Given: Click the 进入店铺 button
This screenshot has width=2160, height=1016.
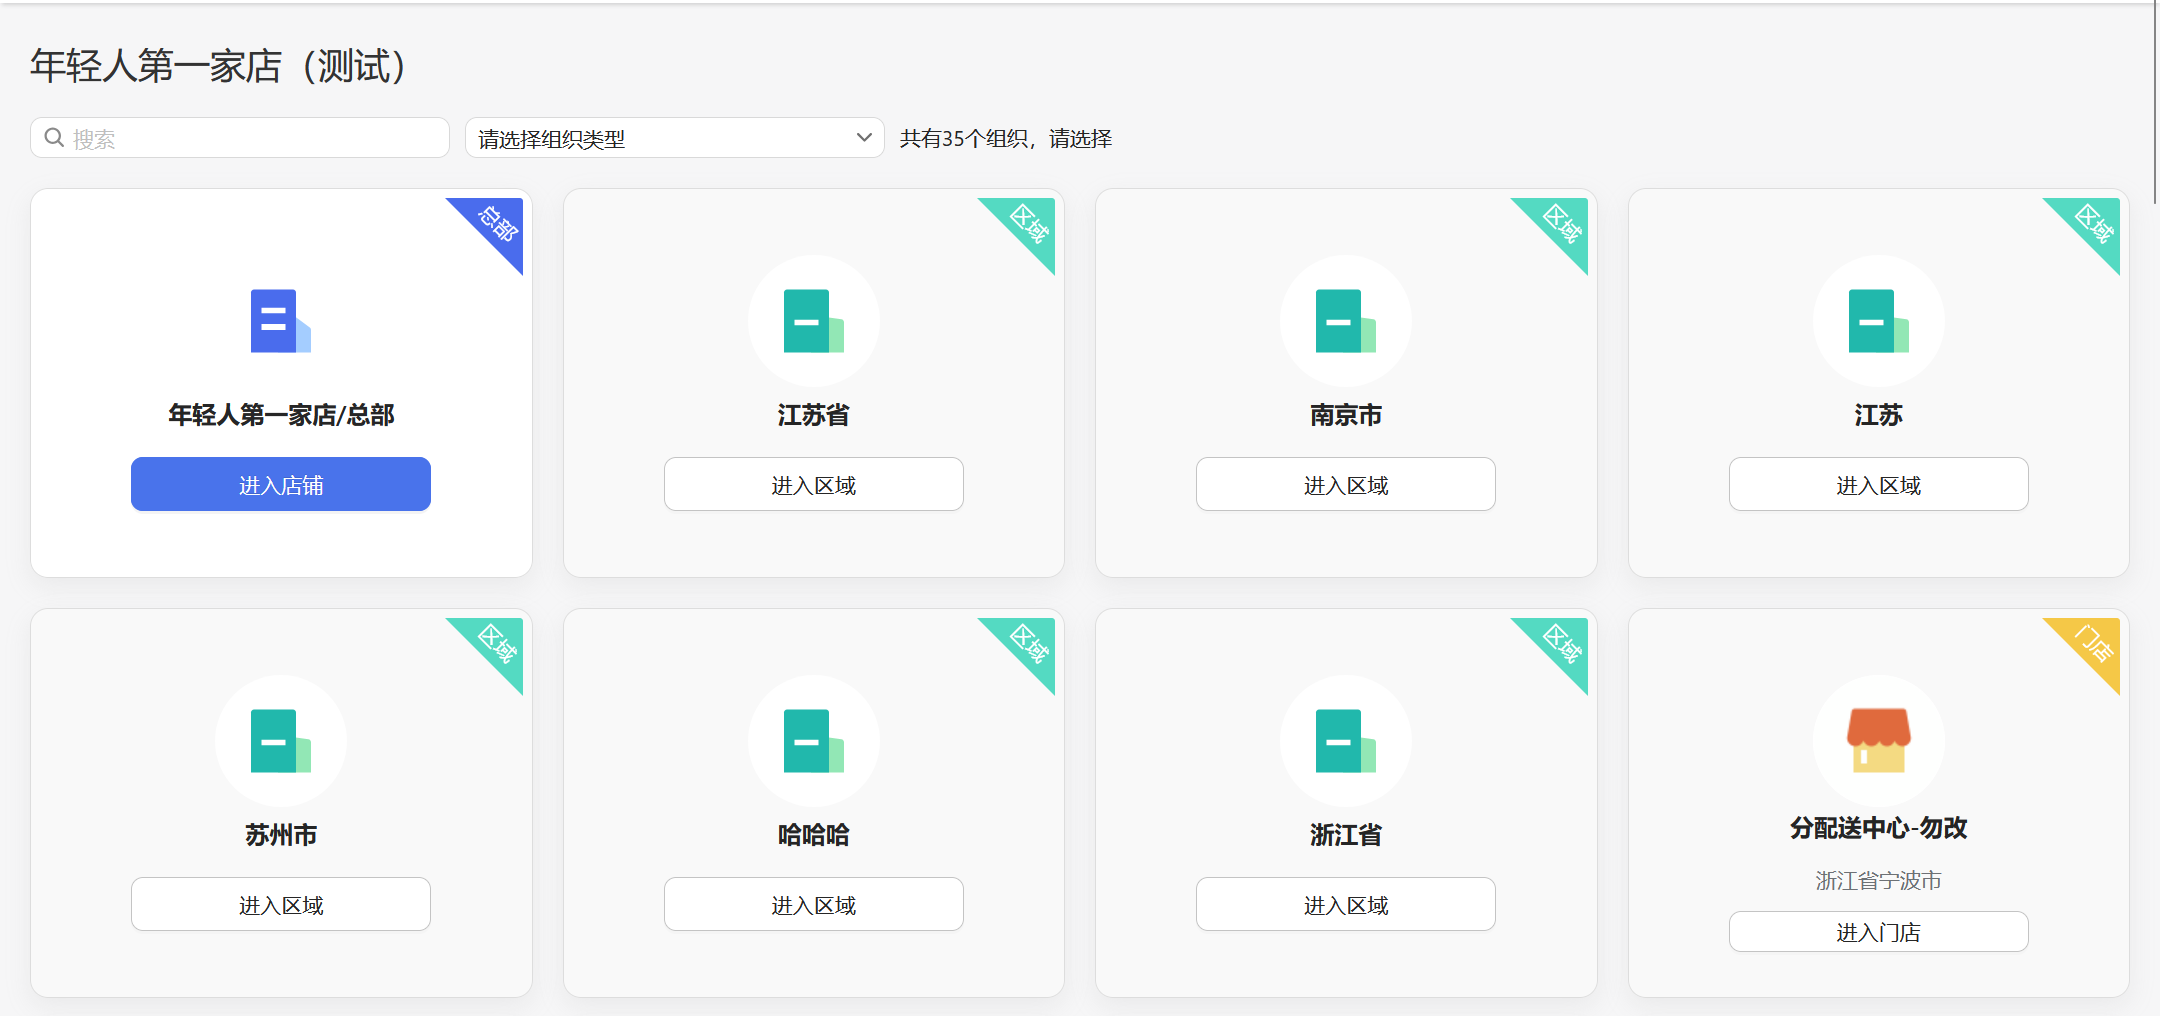Looking at the screenshot, I should click(x=281, y=485).
